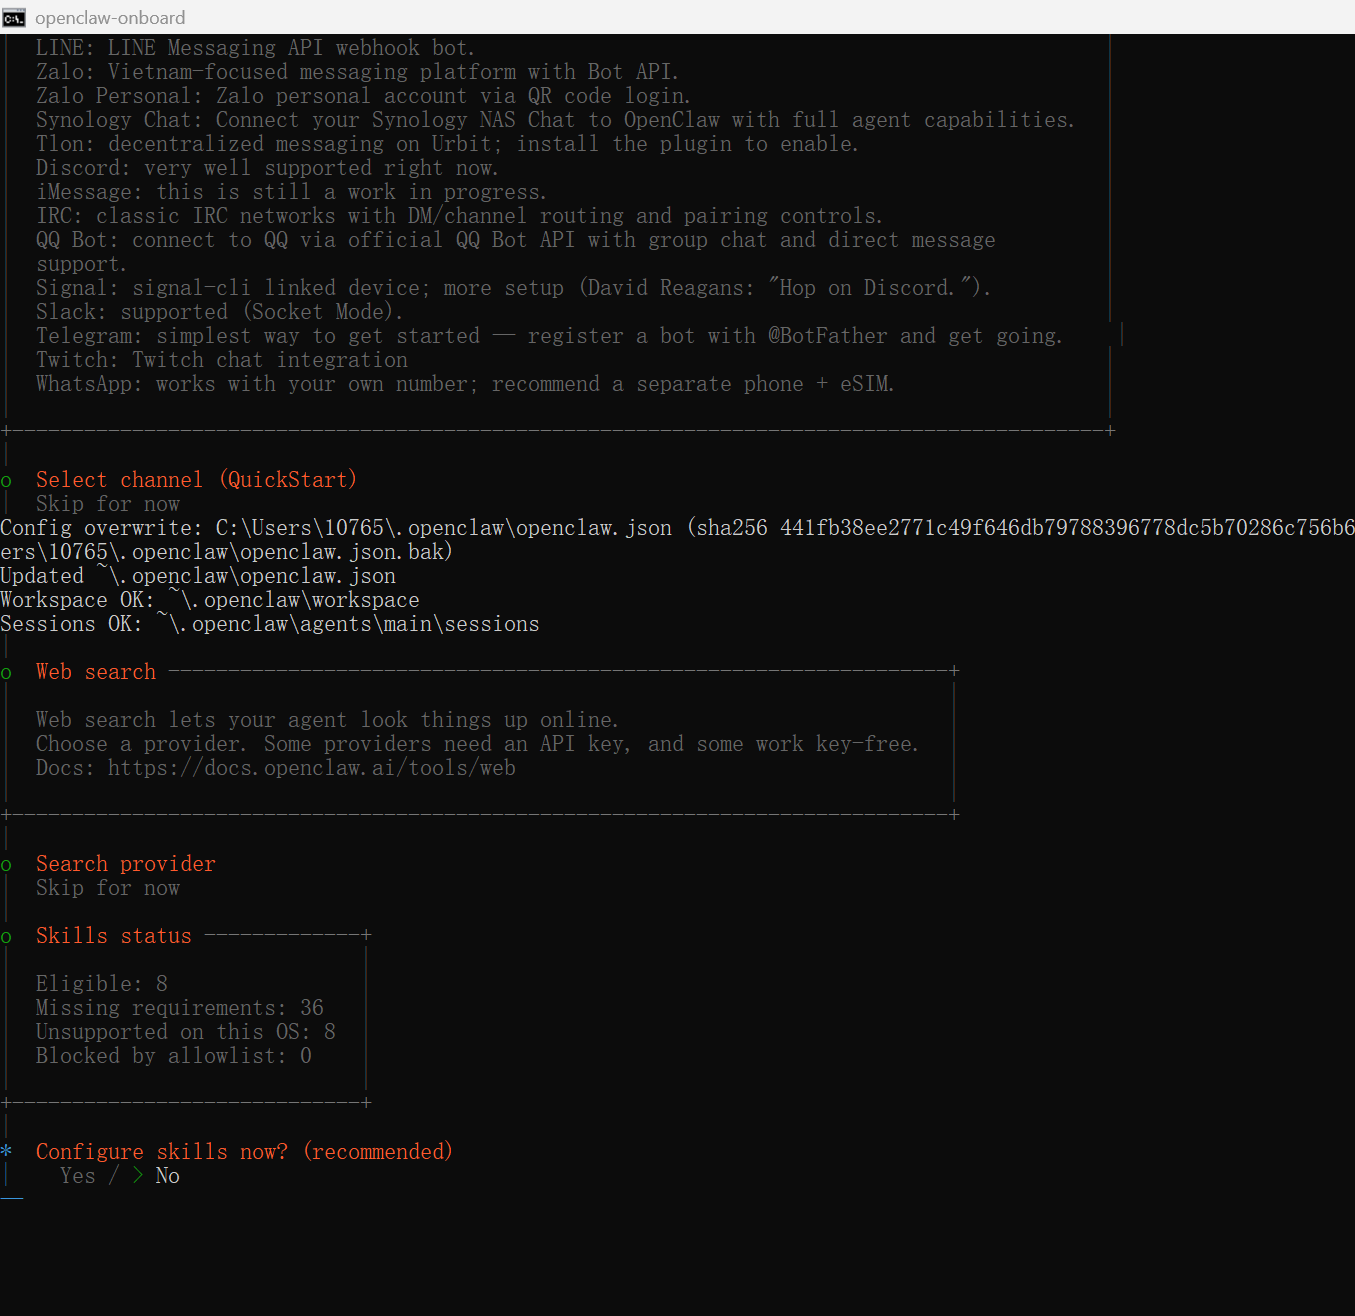Click the Twitch chat integration line
The height and width of the screenshot is (1316, 1355).
click(222, 360)
